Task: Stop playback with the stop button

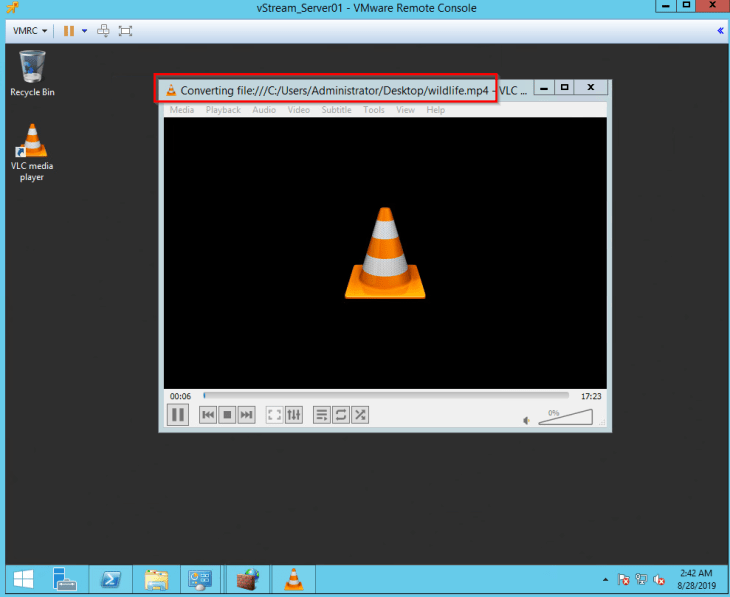Action: [227, 414]
